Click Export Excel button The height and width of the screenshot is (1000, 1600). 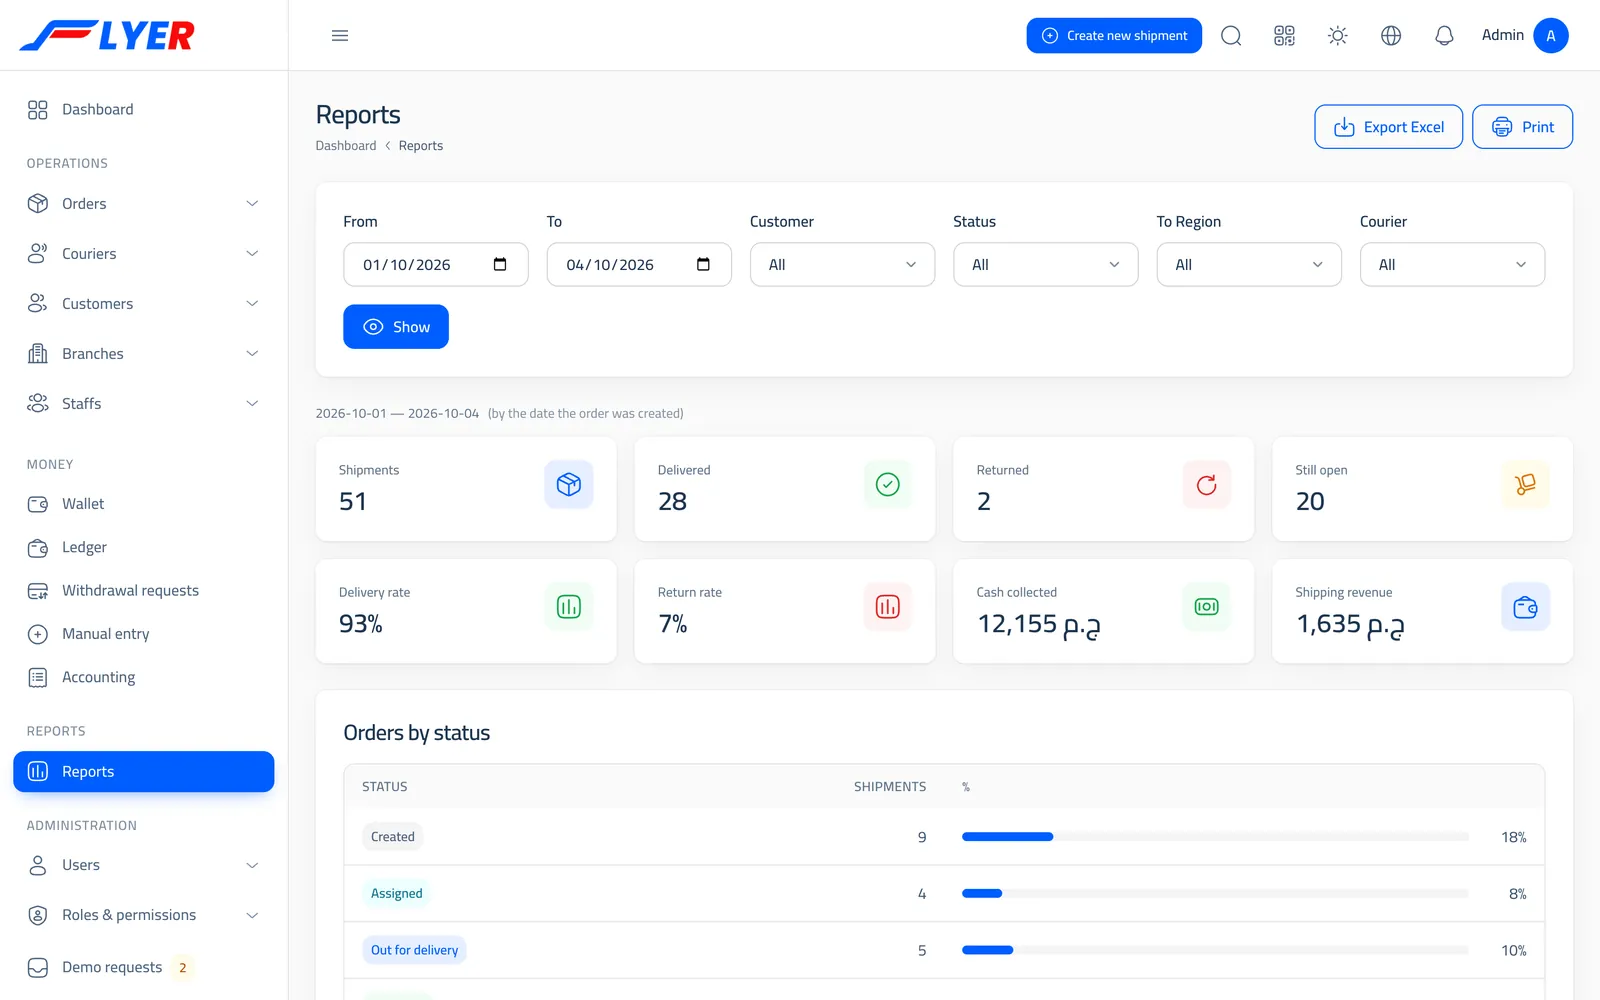(1388, 127)
